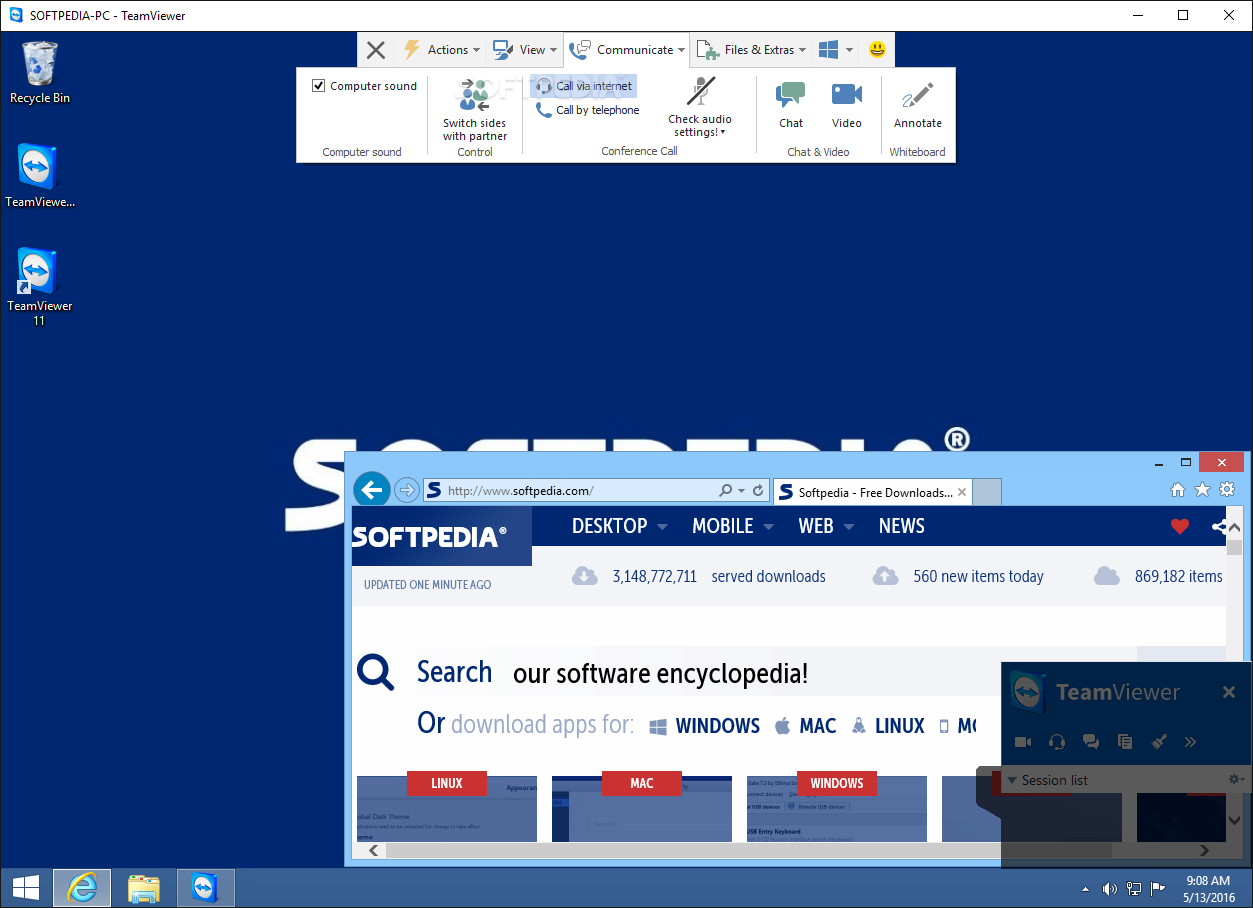Screen dimensions: 1253x908
Task: Click Internet Explorer Home icon
Action: 1178,490
